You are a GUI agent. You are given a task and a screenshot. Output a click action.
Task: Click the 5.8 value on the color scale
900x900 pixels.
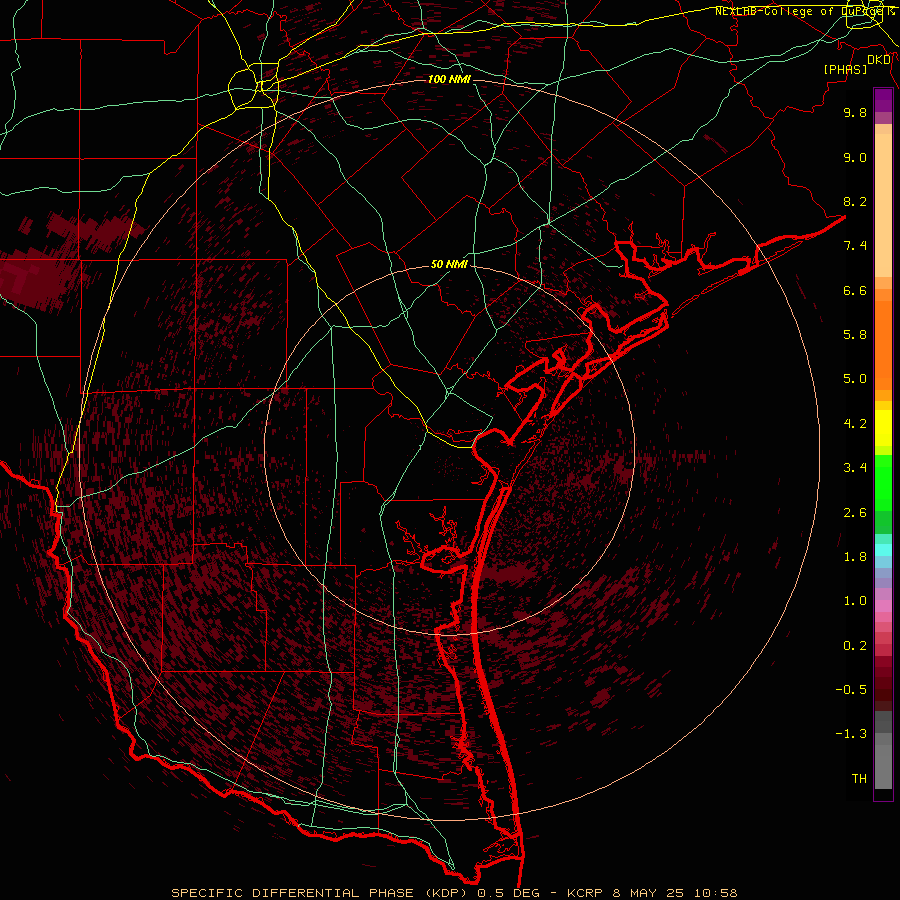pyautogui.click(x=855, y=335)
